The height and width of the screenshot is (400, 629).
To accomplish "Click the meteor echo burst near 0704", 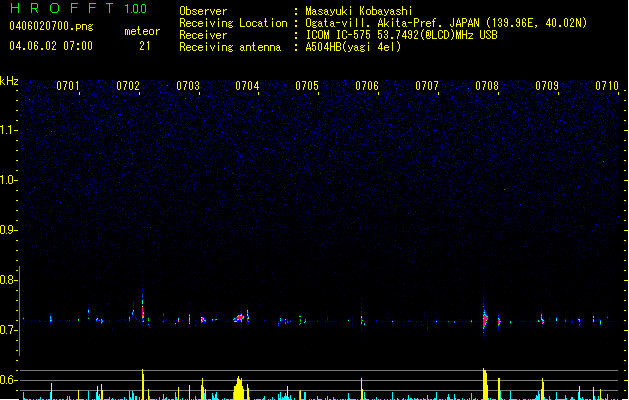I will 239,318.
